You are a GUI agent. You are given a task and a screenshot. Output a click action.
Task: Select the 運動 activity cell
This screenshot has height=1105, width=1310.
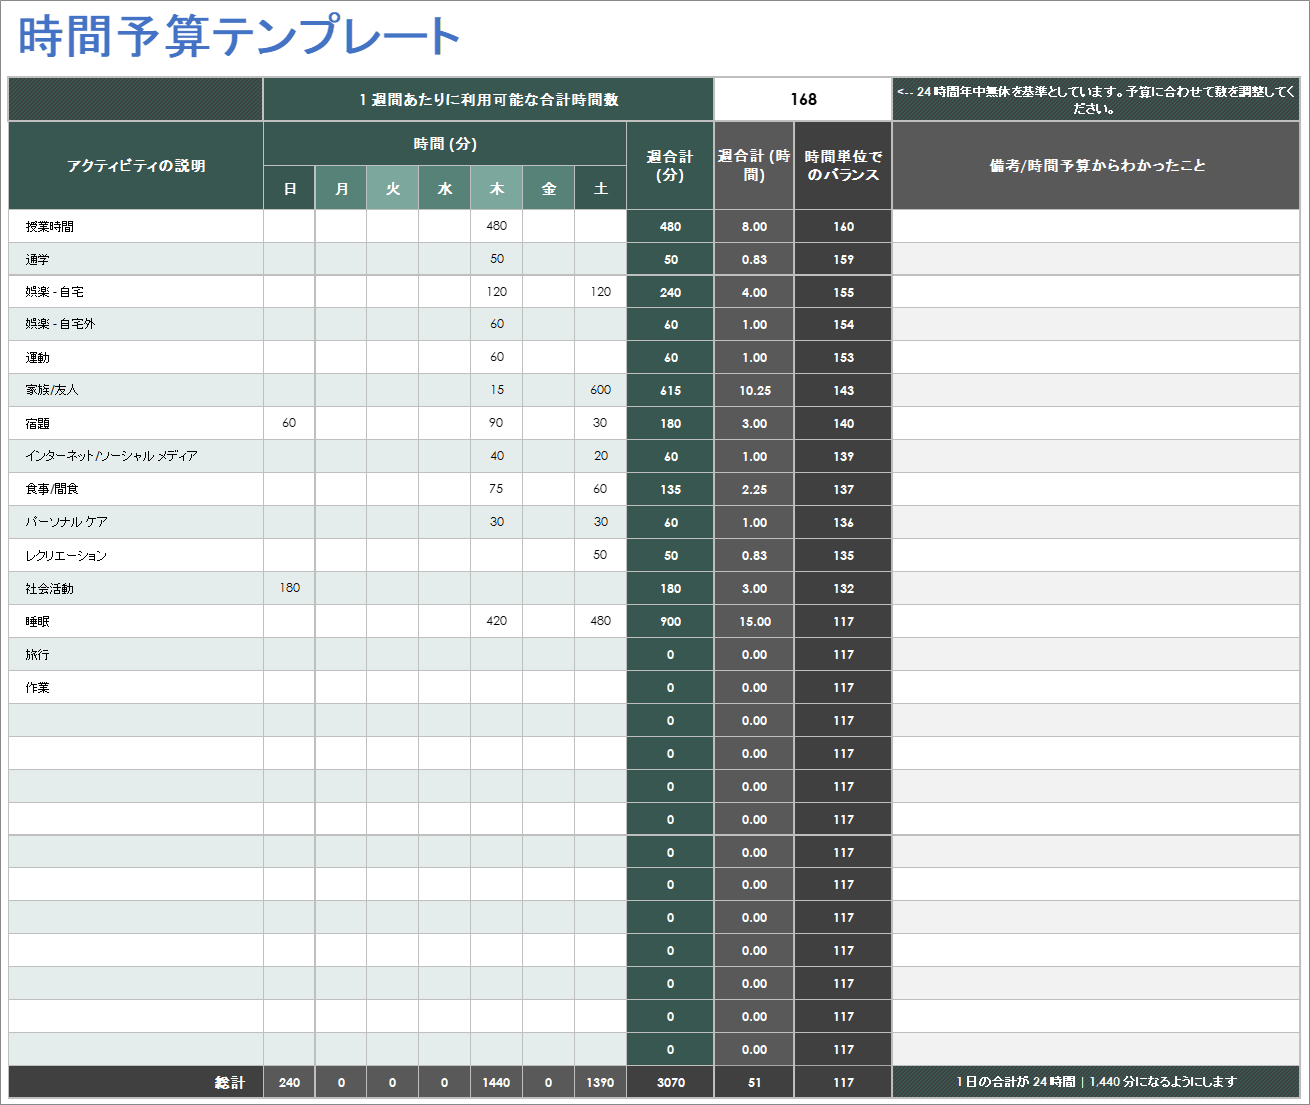click(x=136, y=357)
